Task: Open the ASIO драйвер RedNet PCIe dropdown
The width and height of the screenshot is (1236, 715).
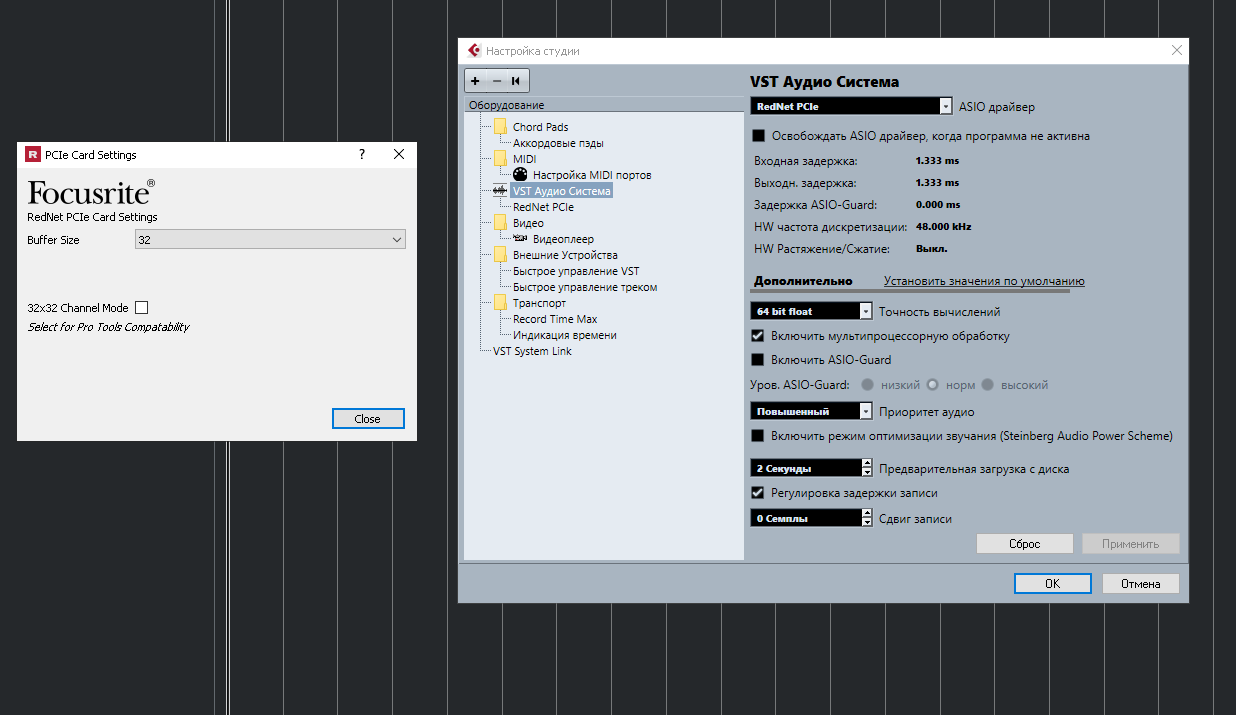Action: pos(851,106)
